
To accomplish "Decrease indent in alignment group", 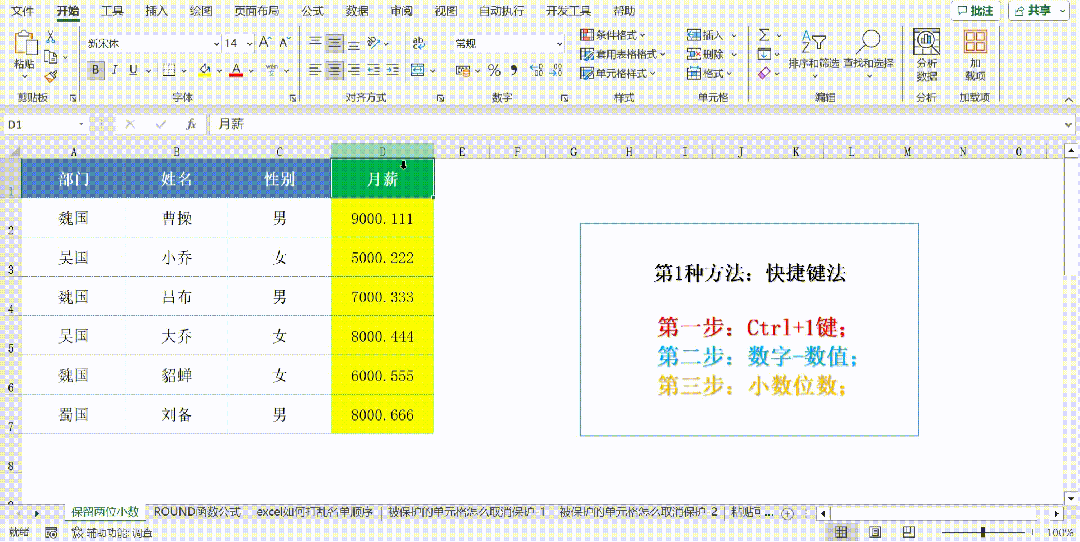I will tap(373, 70).
